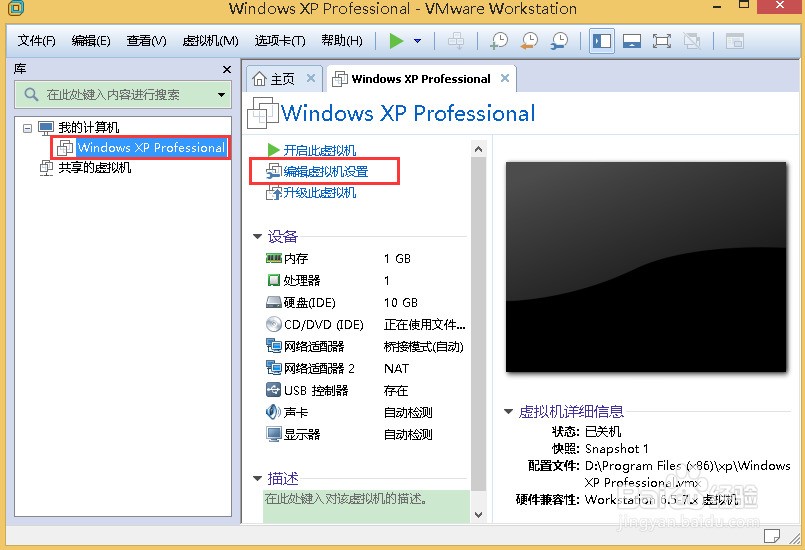Click the black VM screen preview thumbnail
805x550 pixels.
[x=646, y=267]
